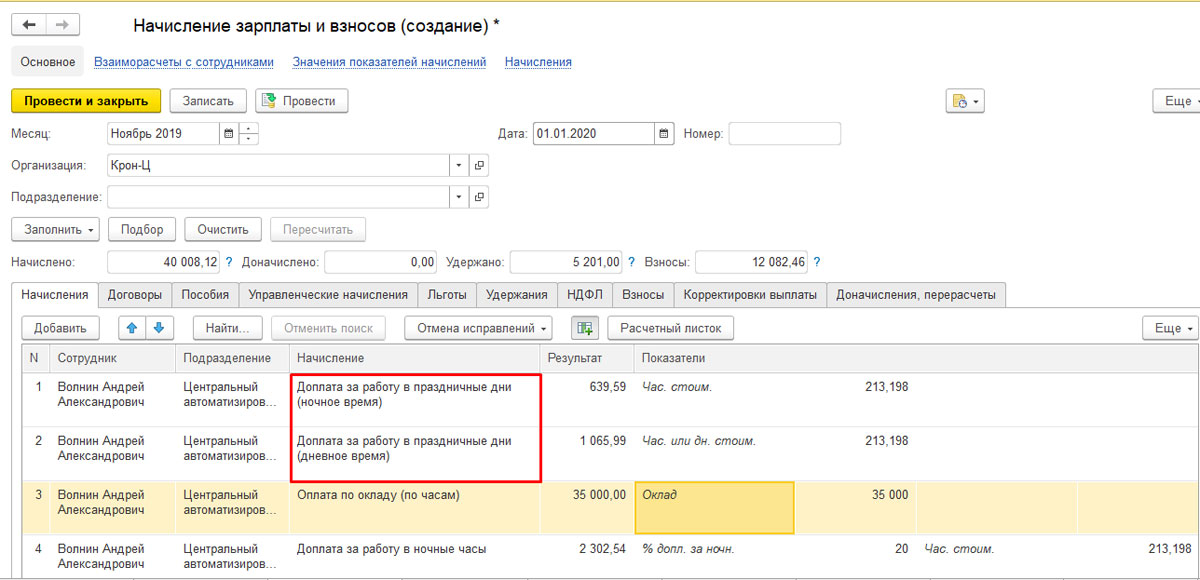The height and width of the screenshot is (580, 1200).
Task: Open the calendar picker for Дата
Action: (664, 133)
